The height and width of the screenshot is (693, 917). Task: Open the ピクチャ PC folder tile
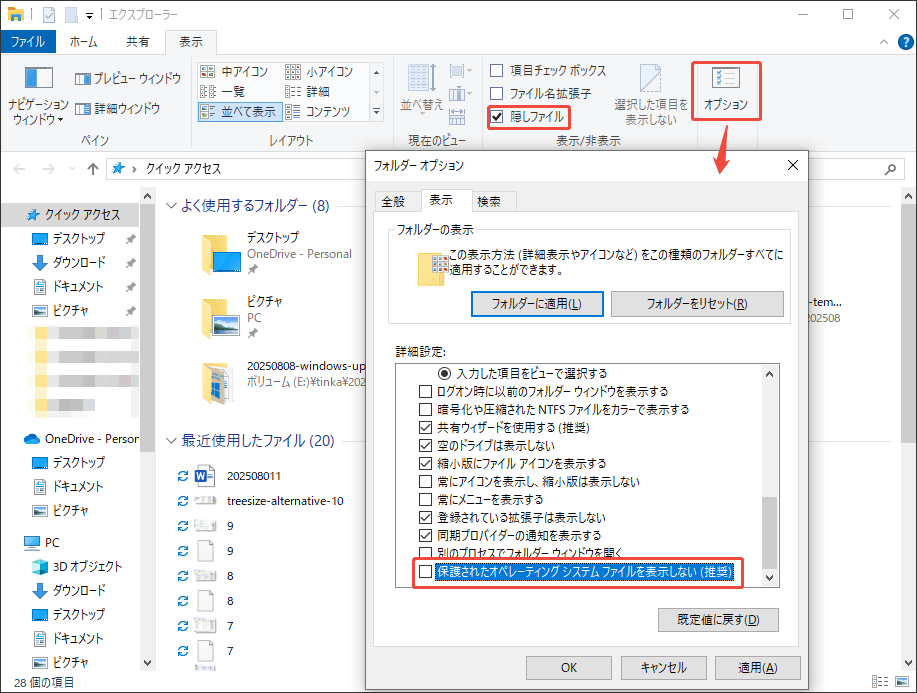pyautogui.click(x=243, y=318)
